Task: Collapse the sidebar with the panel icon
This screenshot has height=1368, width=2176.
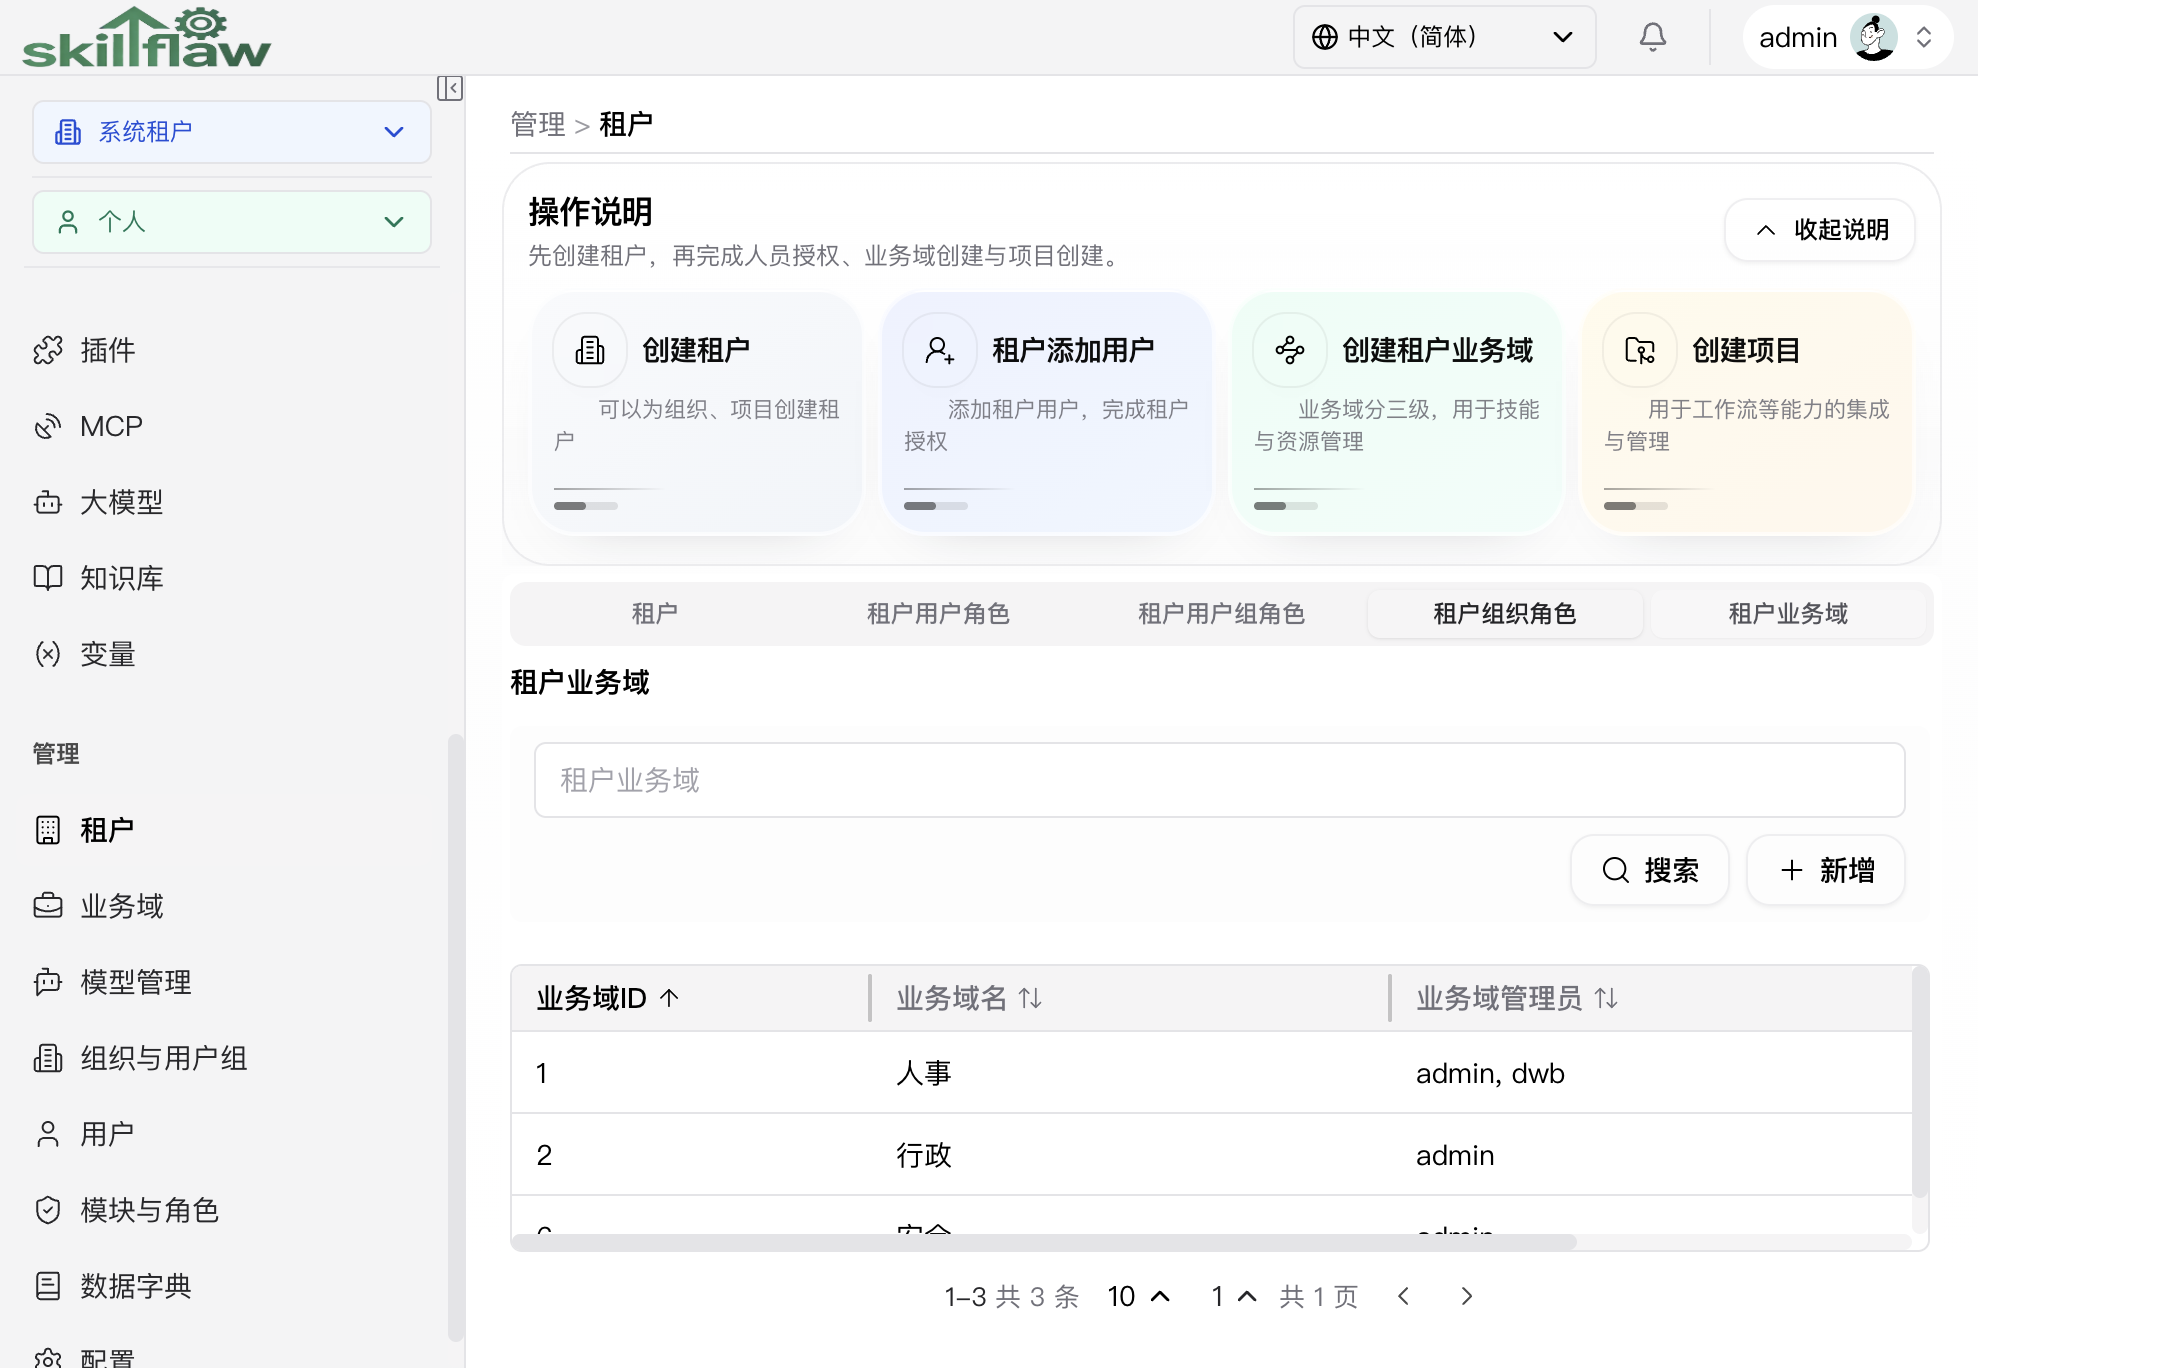Action: (x=450, y=88)
